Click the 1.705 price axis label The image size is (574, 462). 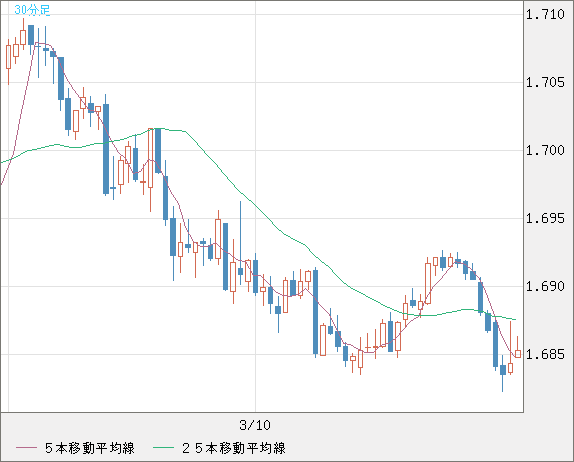(545, 82)
